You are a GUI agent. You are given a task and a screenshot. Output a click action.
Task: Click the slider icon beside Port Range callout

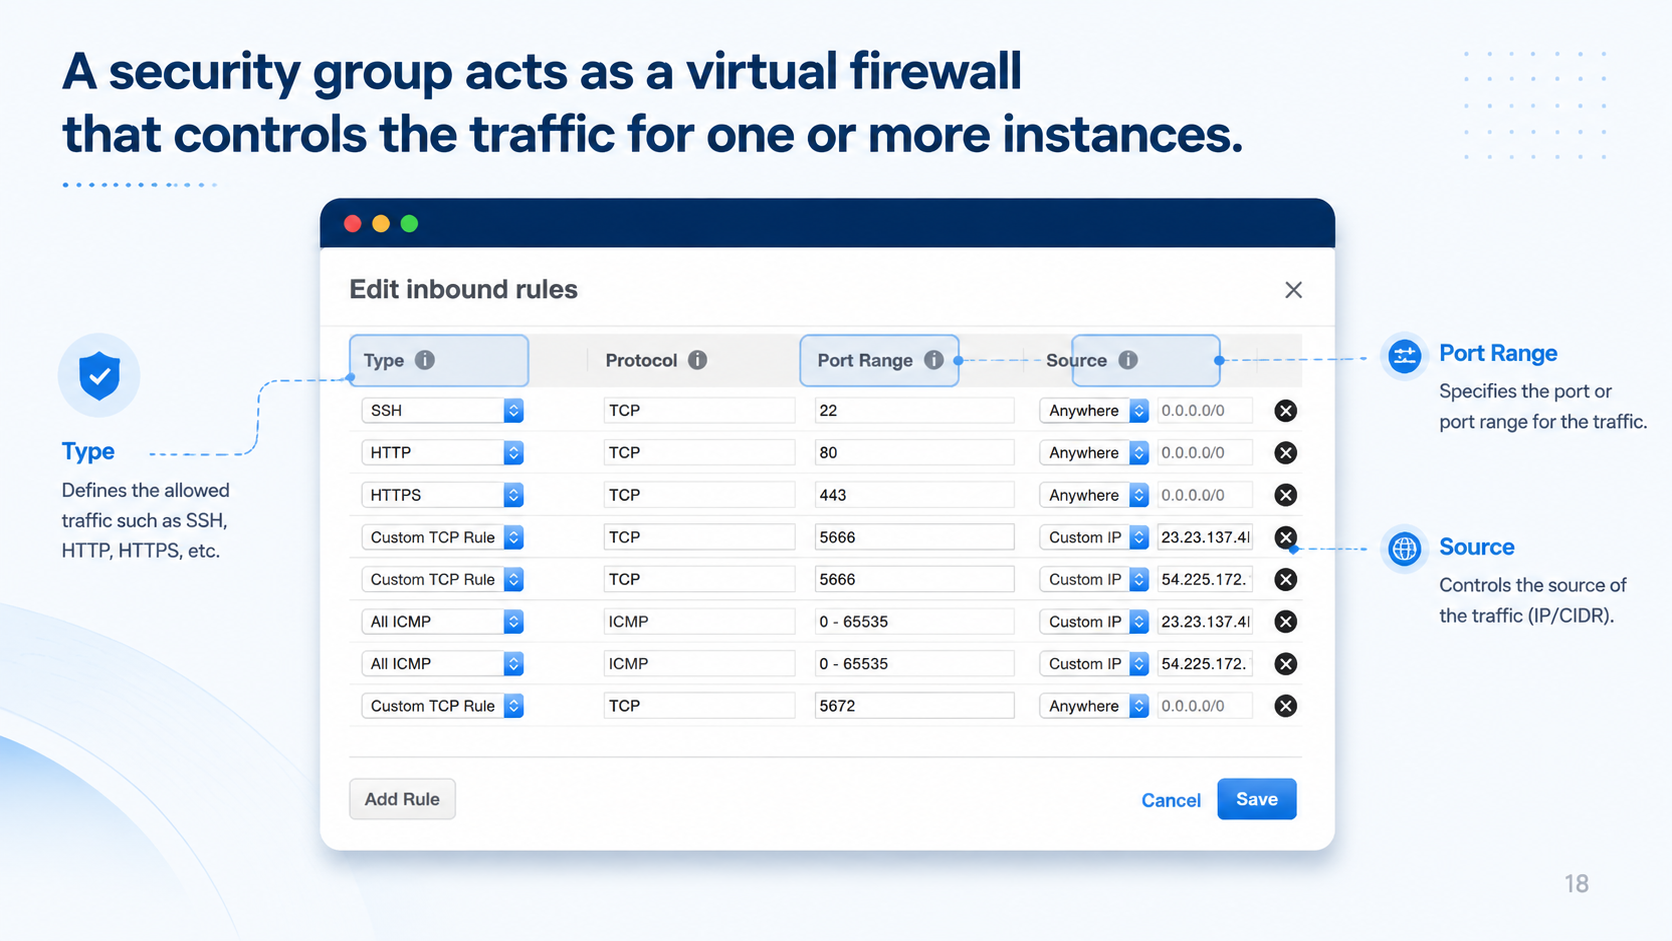click(1405, 356)
